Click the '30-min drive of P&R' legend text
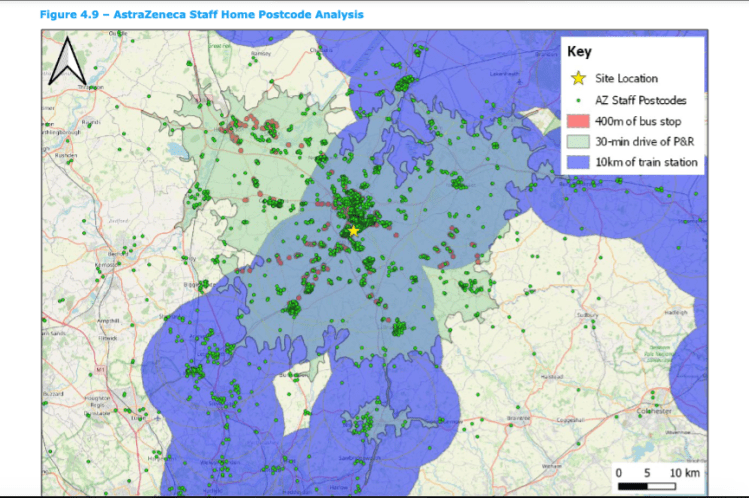Screen dimensions: 749x498 point(647,142)
